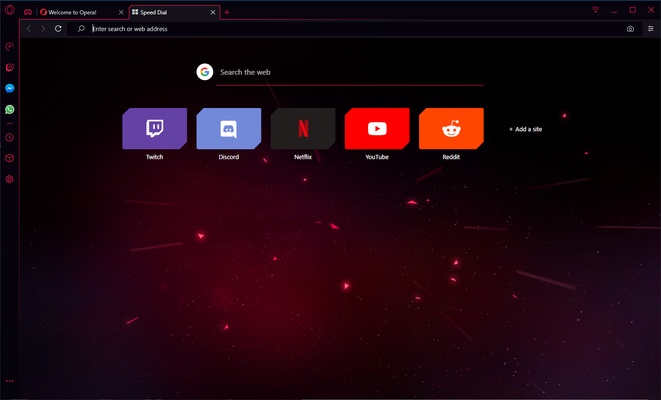Image resolution: width=661 pixels, height=400 pixels.
Task: Click the Add a site button
Action: coord(525,129)
